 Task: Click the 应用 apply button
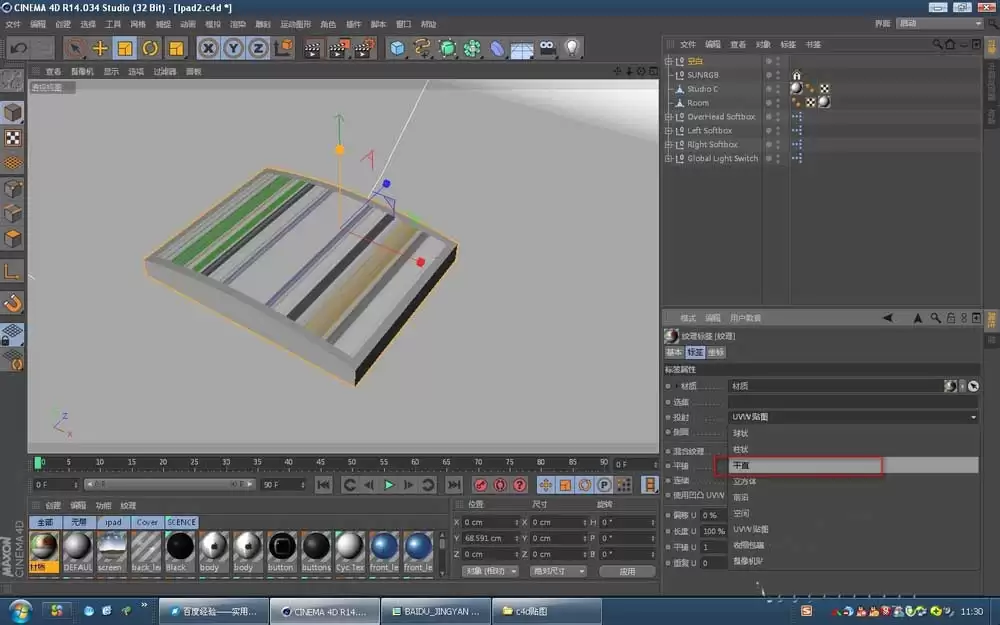coord(628,572)
